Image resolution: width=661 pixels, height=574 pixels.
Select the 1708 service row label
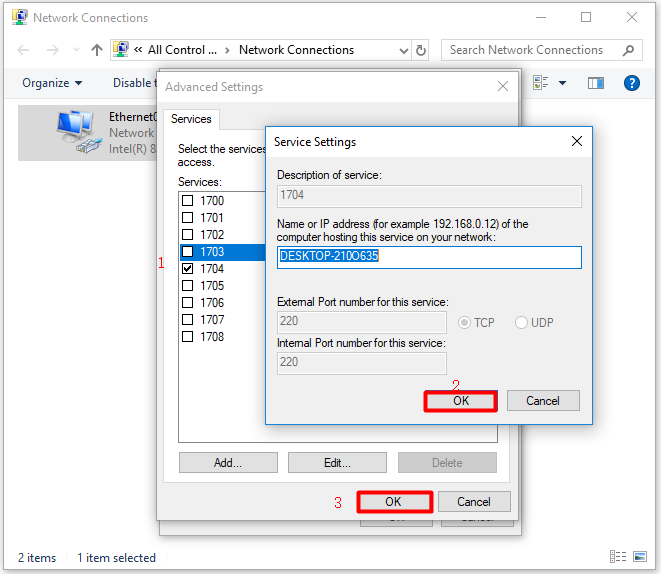click(212, 336)
